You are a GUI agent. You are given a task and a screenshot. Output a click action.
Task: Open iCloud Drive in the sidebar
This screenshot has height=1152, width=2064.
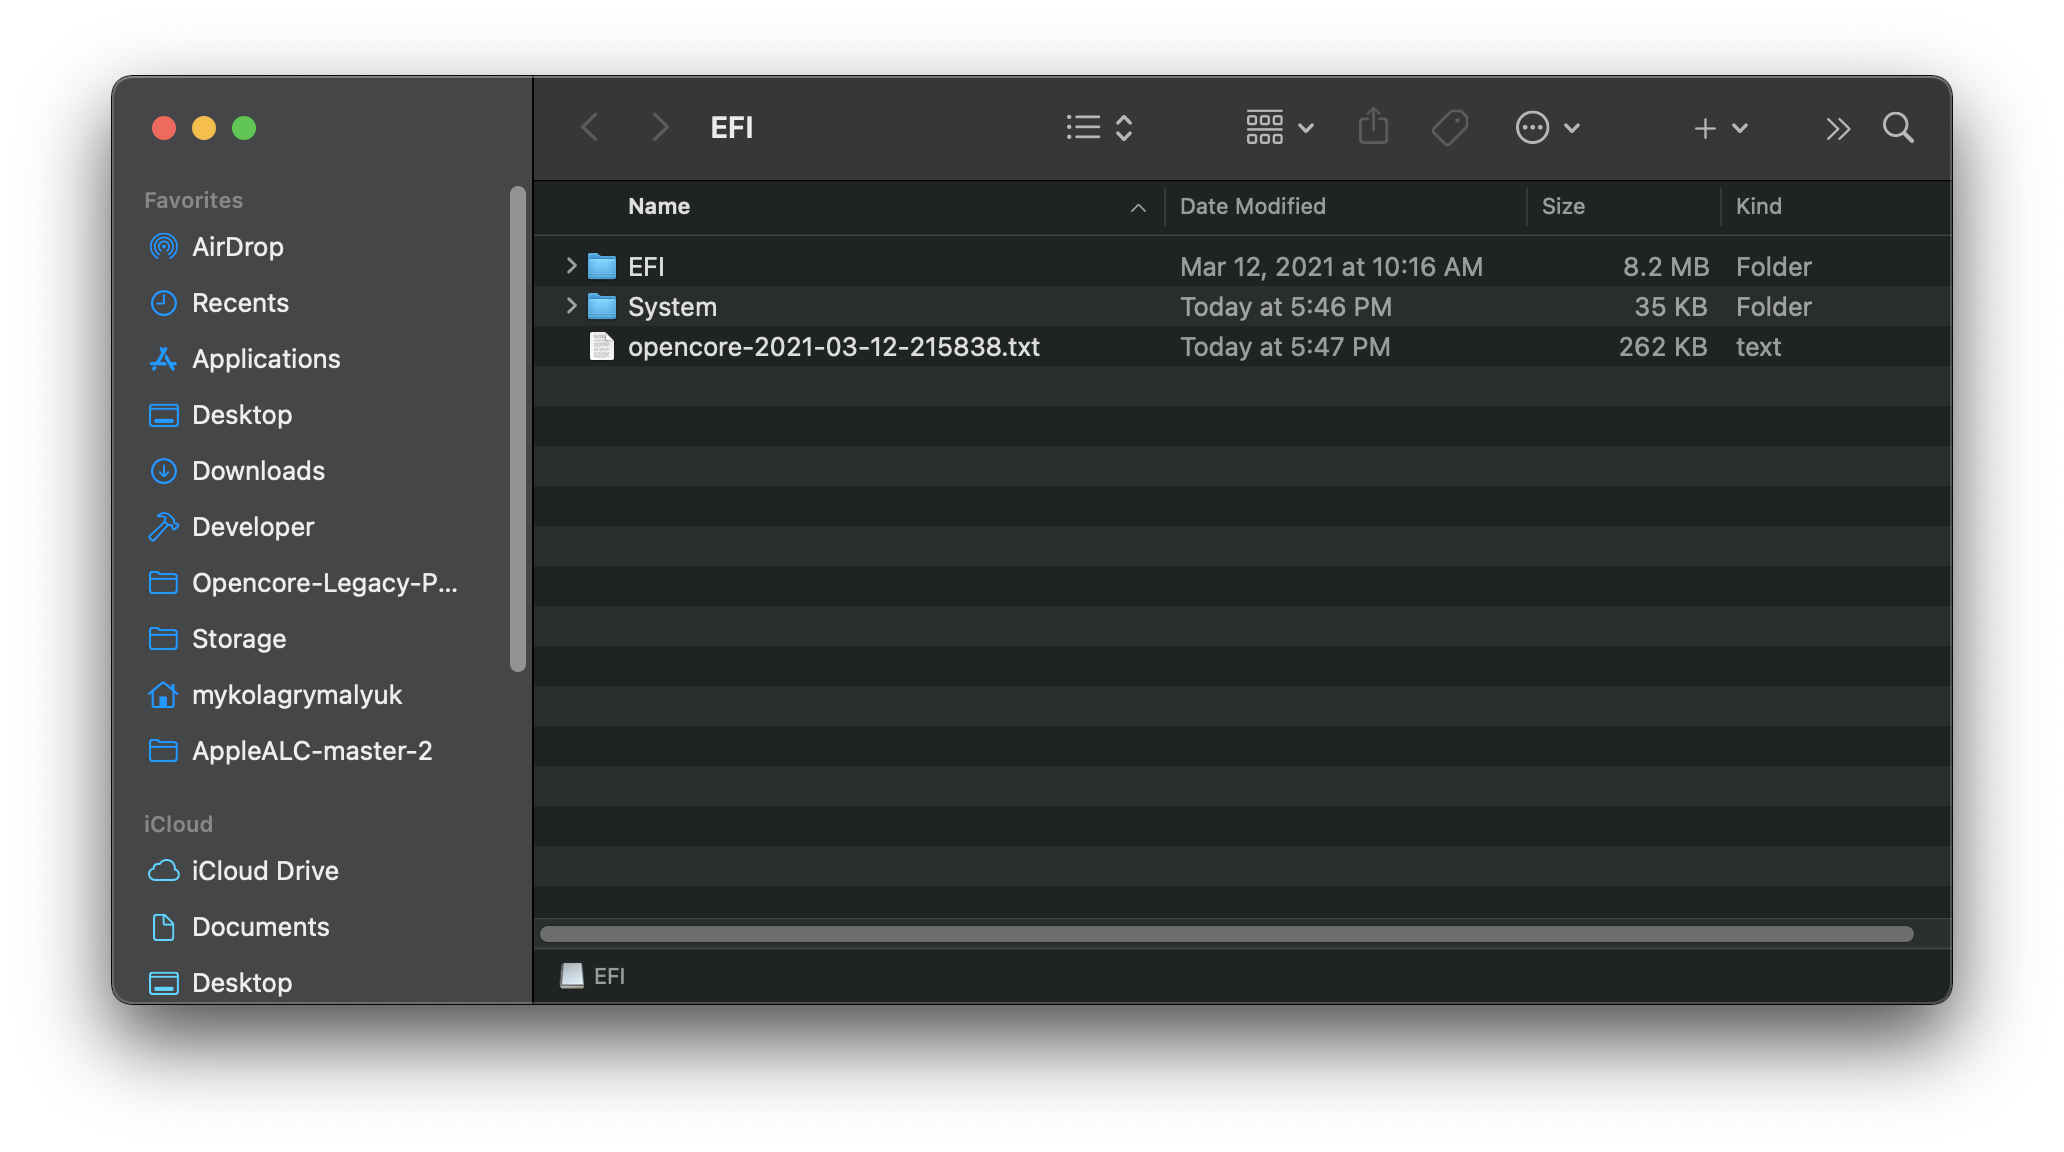(264, 871)
